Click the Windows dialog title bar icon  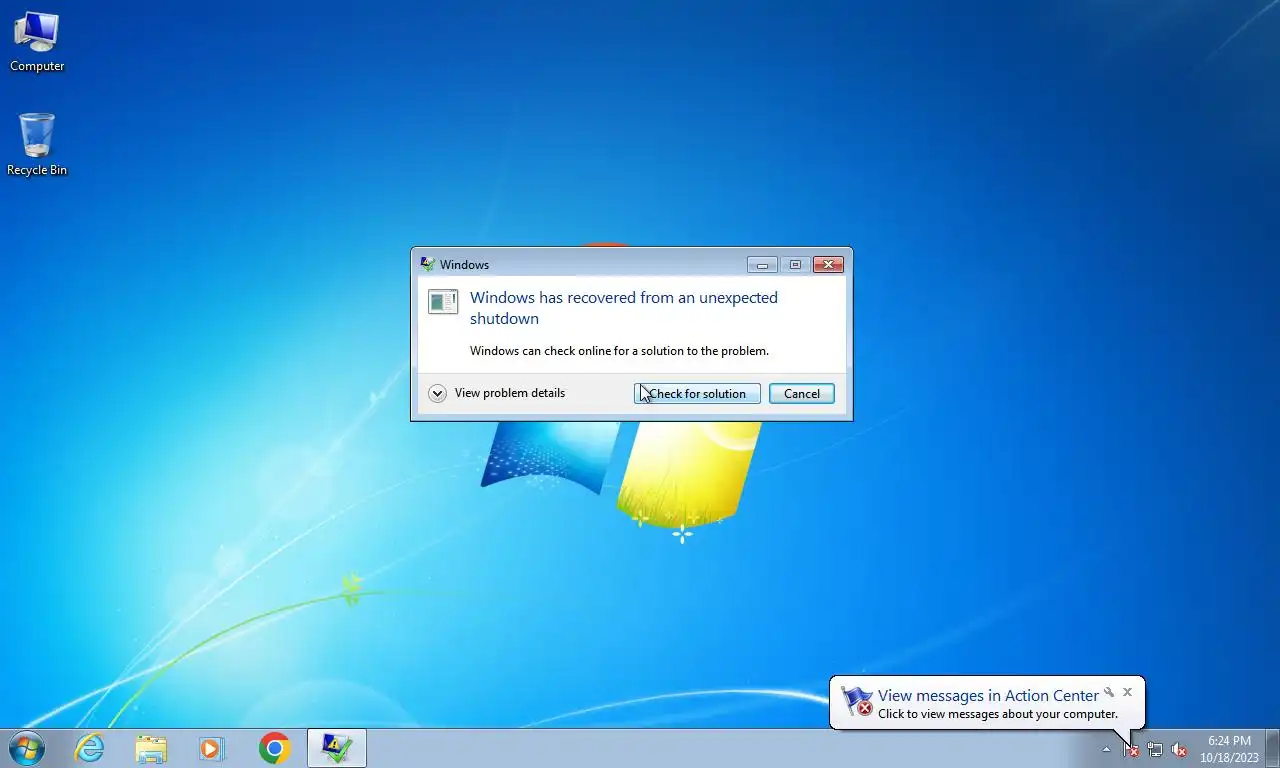click(x=428, y=265)
